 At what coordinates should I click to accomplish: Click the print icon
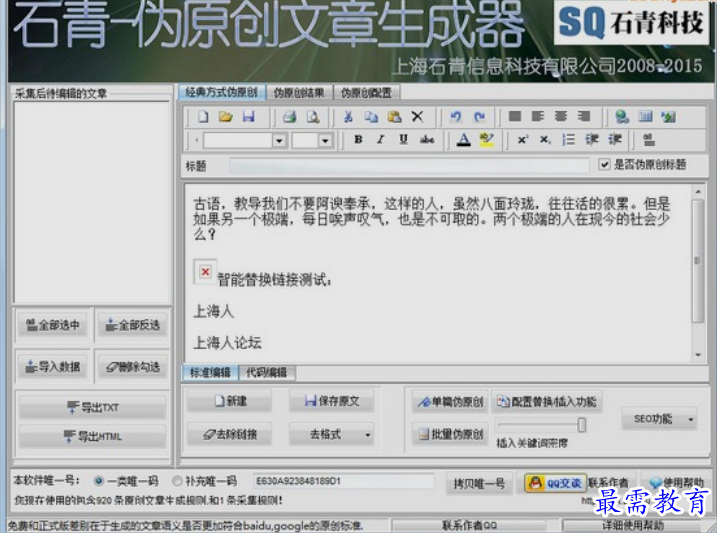click(x=289, y=117)
